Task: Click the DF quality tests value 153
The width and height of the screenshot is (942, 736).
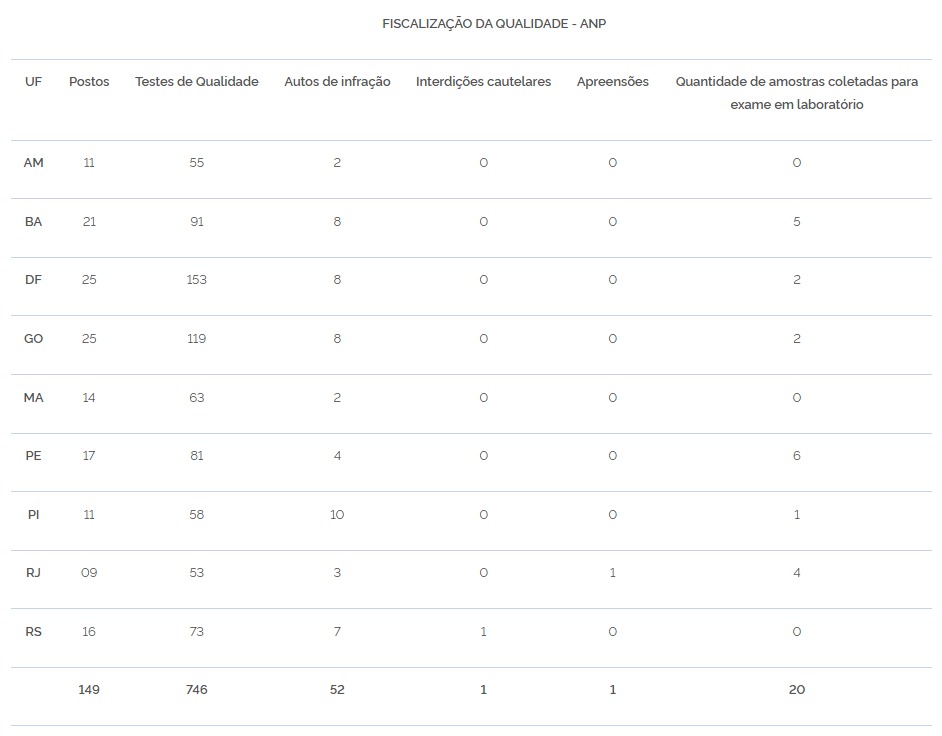Action: pos(197,280)
